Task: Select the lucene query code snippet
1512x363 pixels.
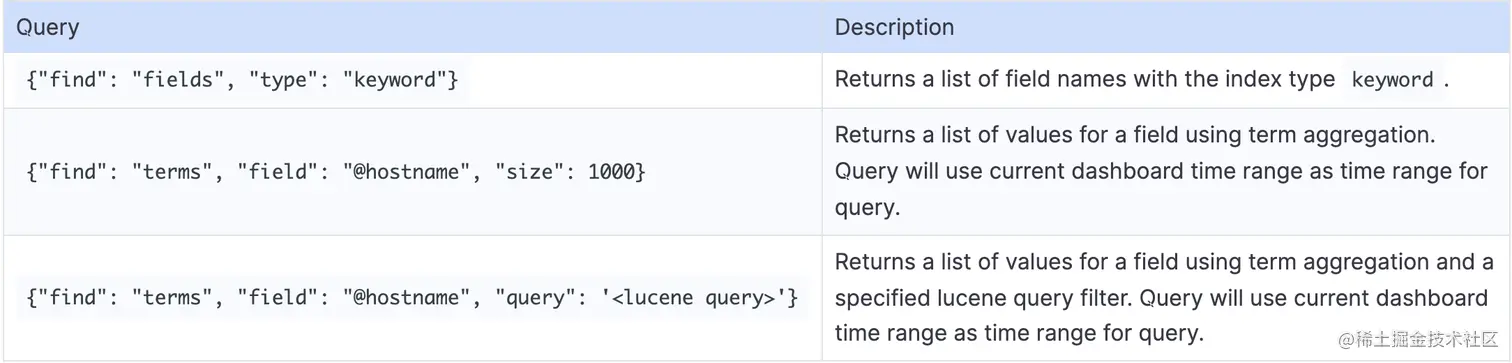Action: [x=412, y=298]
